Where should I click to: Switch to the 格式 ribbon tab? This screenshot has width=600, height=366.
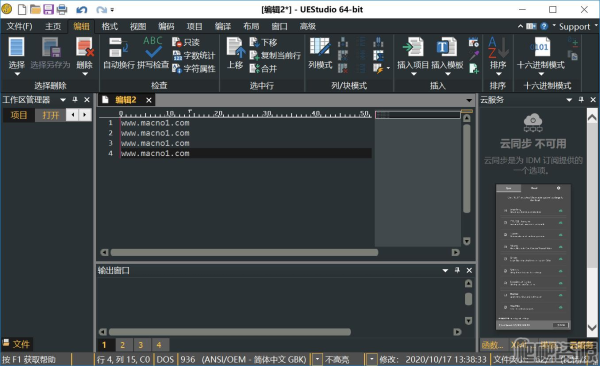coord(109,26)
